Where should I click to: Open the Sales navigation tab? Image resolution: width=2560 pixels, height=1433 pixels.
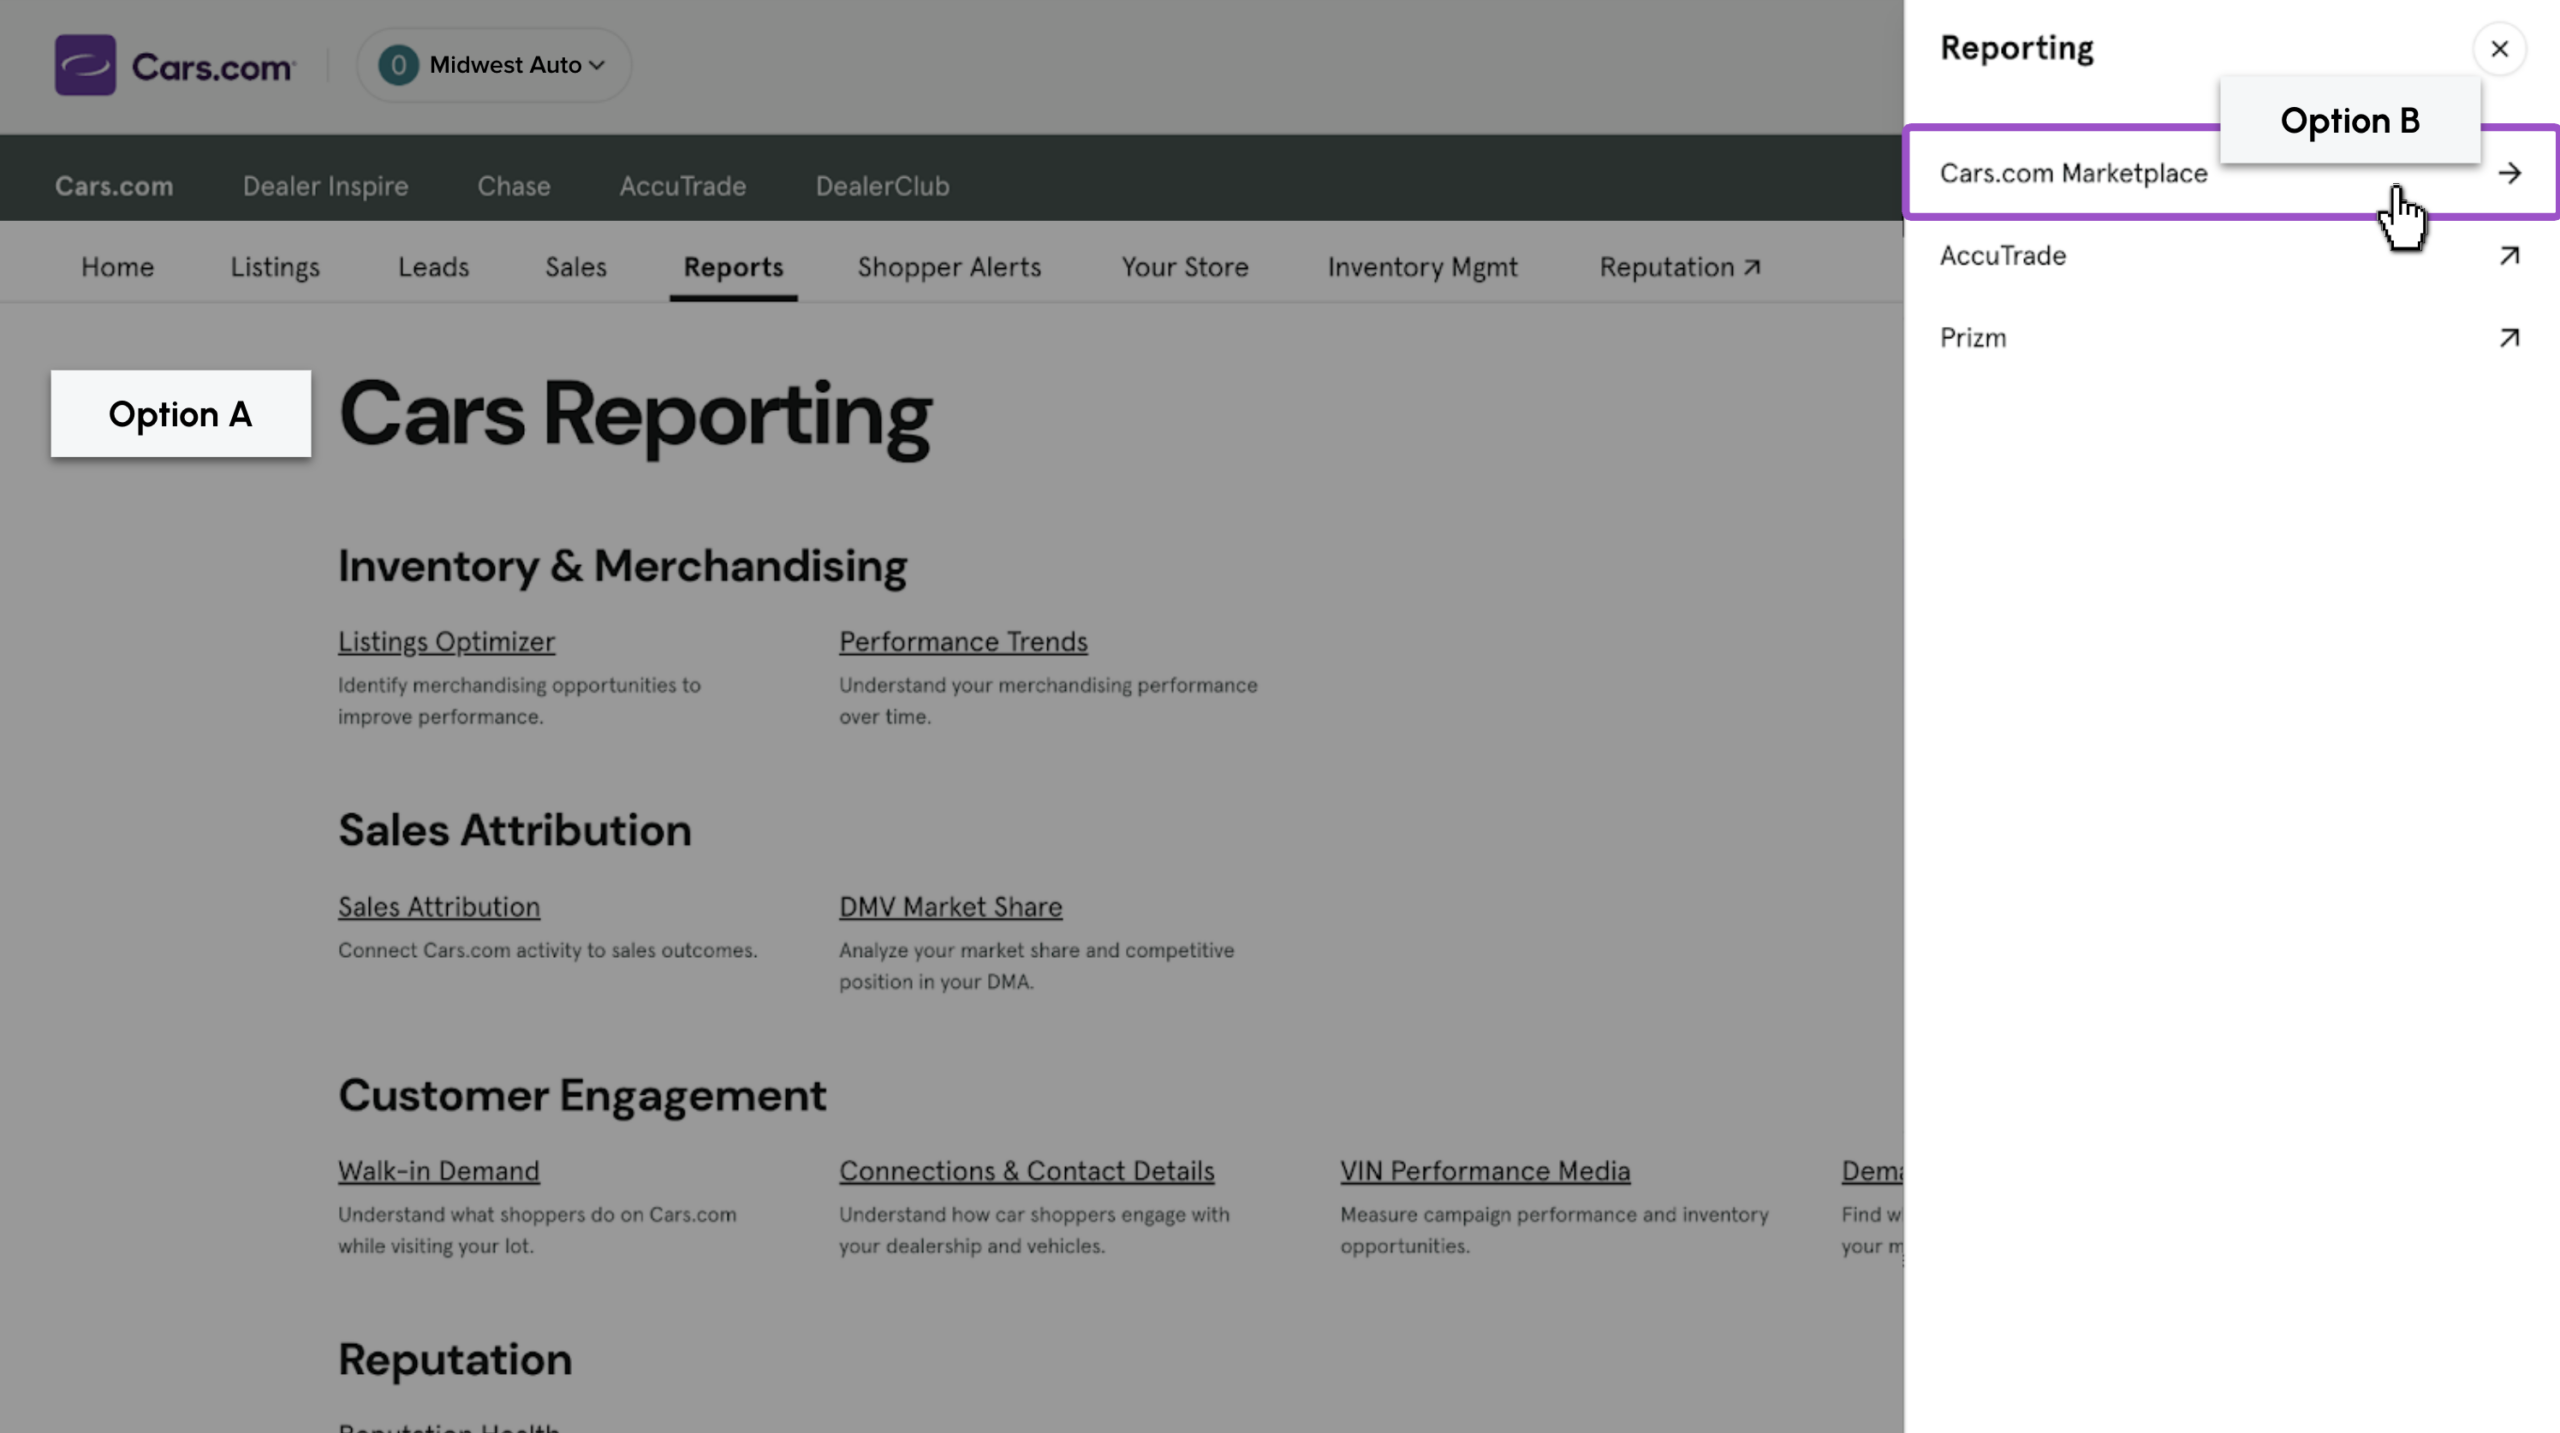click(x=576, y=267)
